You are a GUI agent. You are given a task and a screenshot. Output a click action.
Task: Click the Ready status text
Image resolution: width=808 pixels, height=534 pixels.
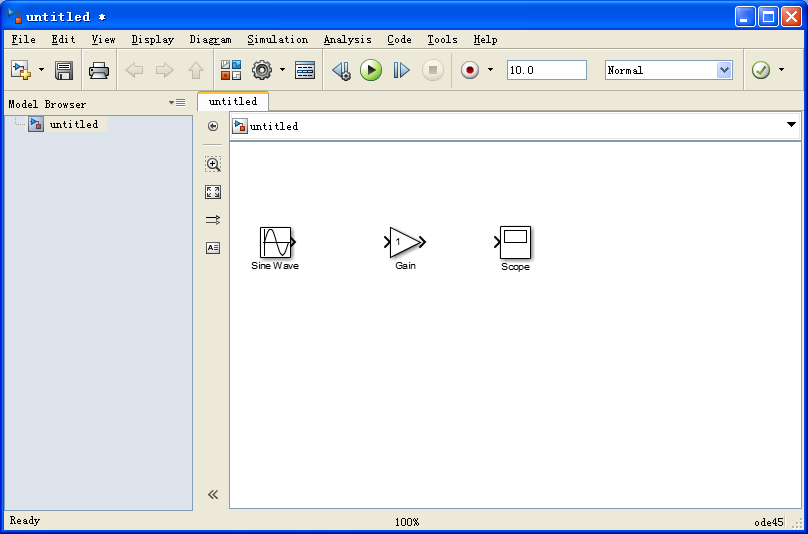point(25,521)
